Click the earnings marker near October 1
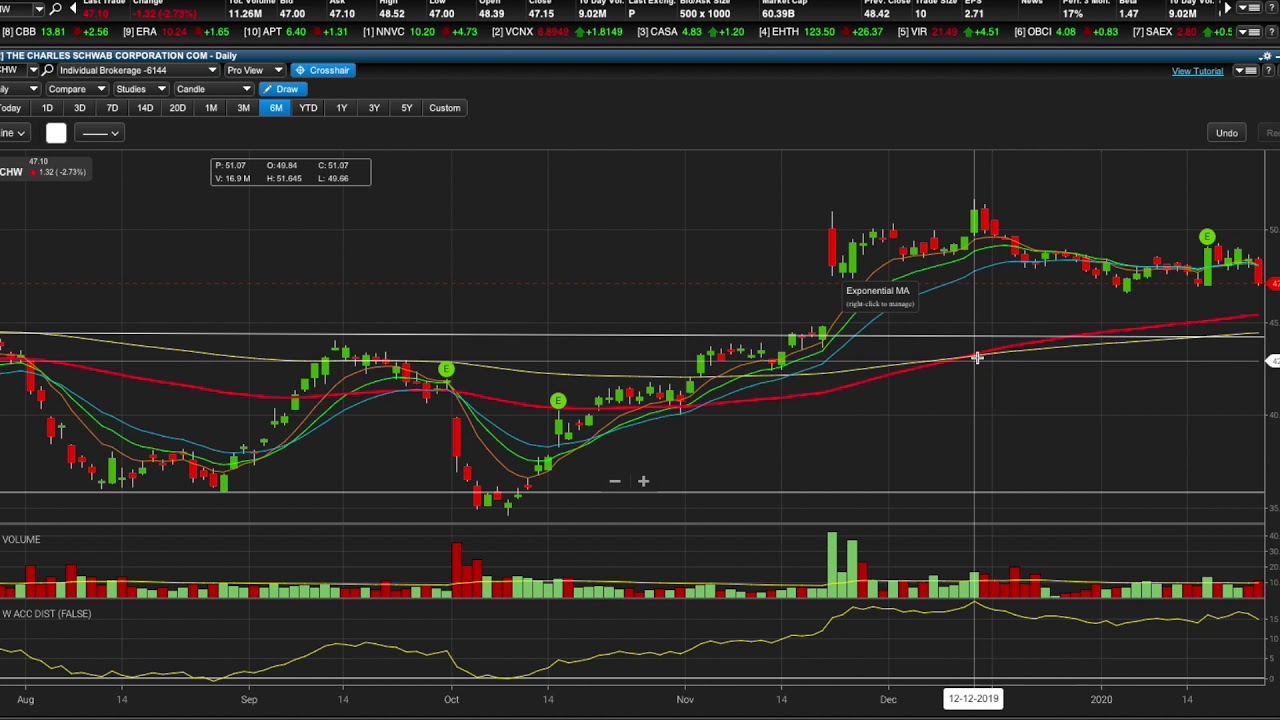Image resolution: width=1280 pixels, height=720 pixels. pyautogui.click(x=446, y=370)
